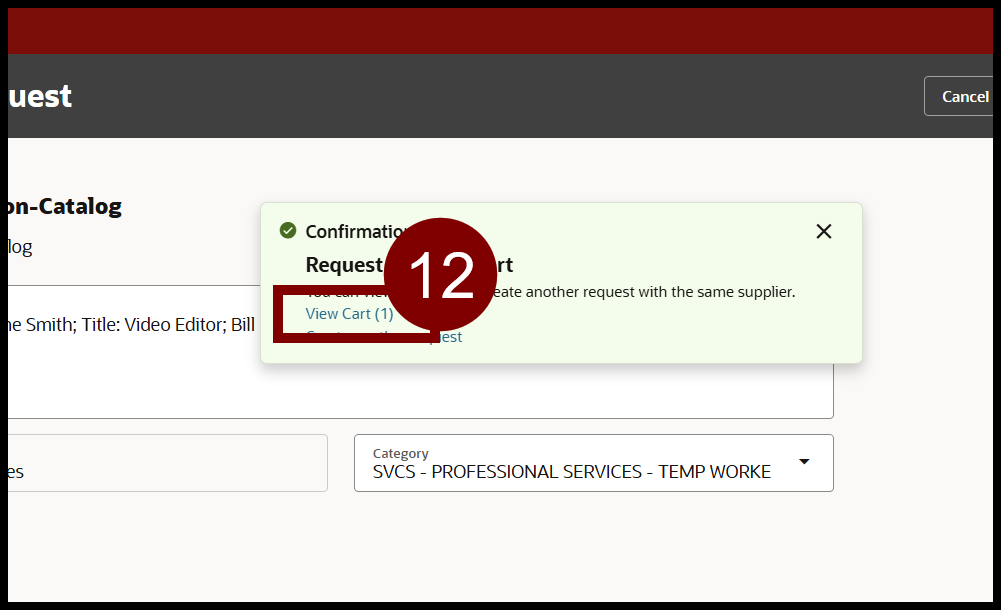Open View Cart (1)
Screen dimensions: 1001x610
(348, 313)
